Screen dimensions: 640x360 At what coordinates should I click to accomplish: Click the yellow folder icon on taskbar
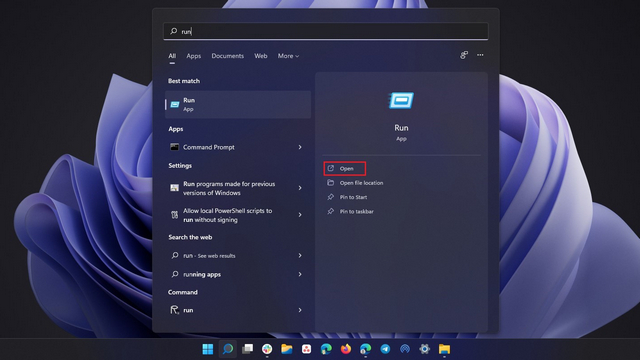point(444,349)
